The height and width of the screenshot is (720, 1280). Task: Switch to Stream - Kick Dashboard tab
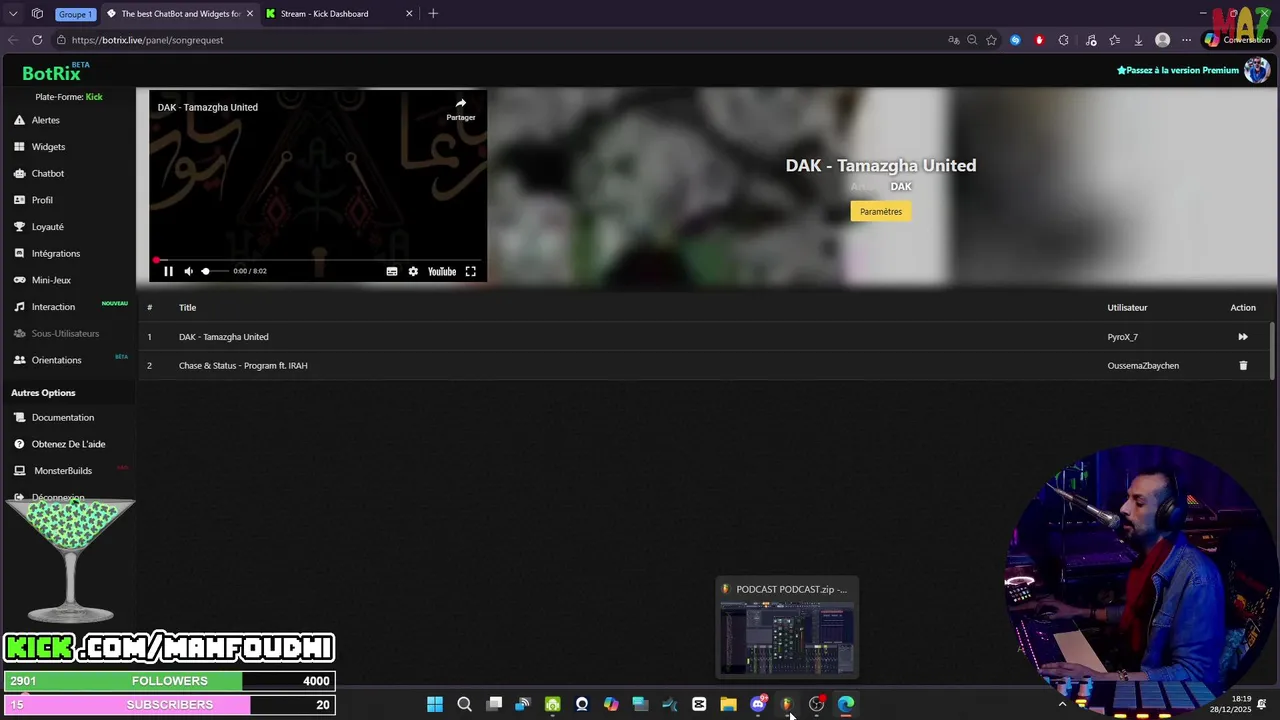pos(340,14)
